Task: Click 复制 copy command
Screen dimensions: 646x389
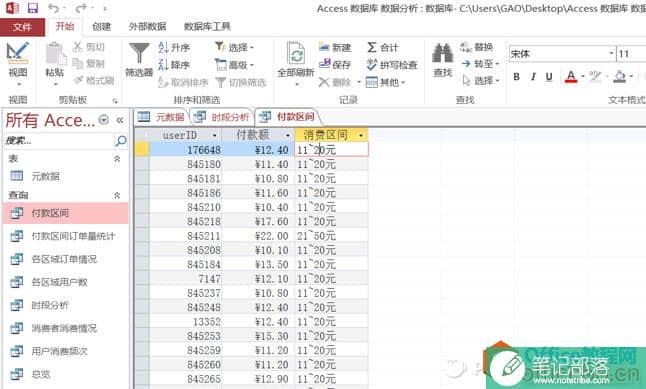Action: tap(89, 63)
